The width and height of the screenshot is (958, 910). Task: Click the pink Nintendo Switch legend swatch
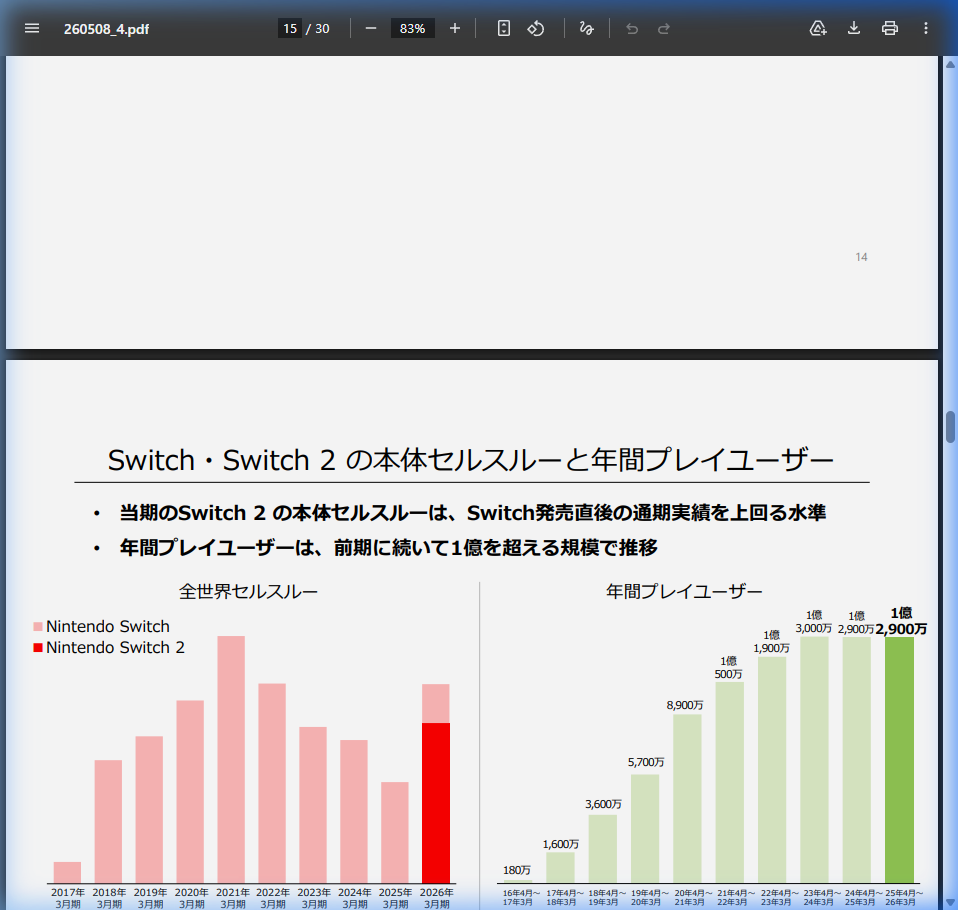pyautogui.click(x=38, y=626)
